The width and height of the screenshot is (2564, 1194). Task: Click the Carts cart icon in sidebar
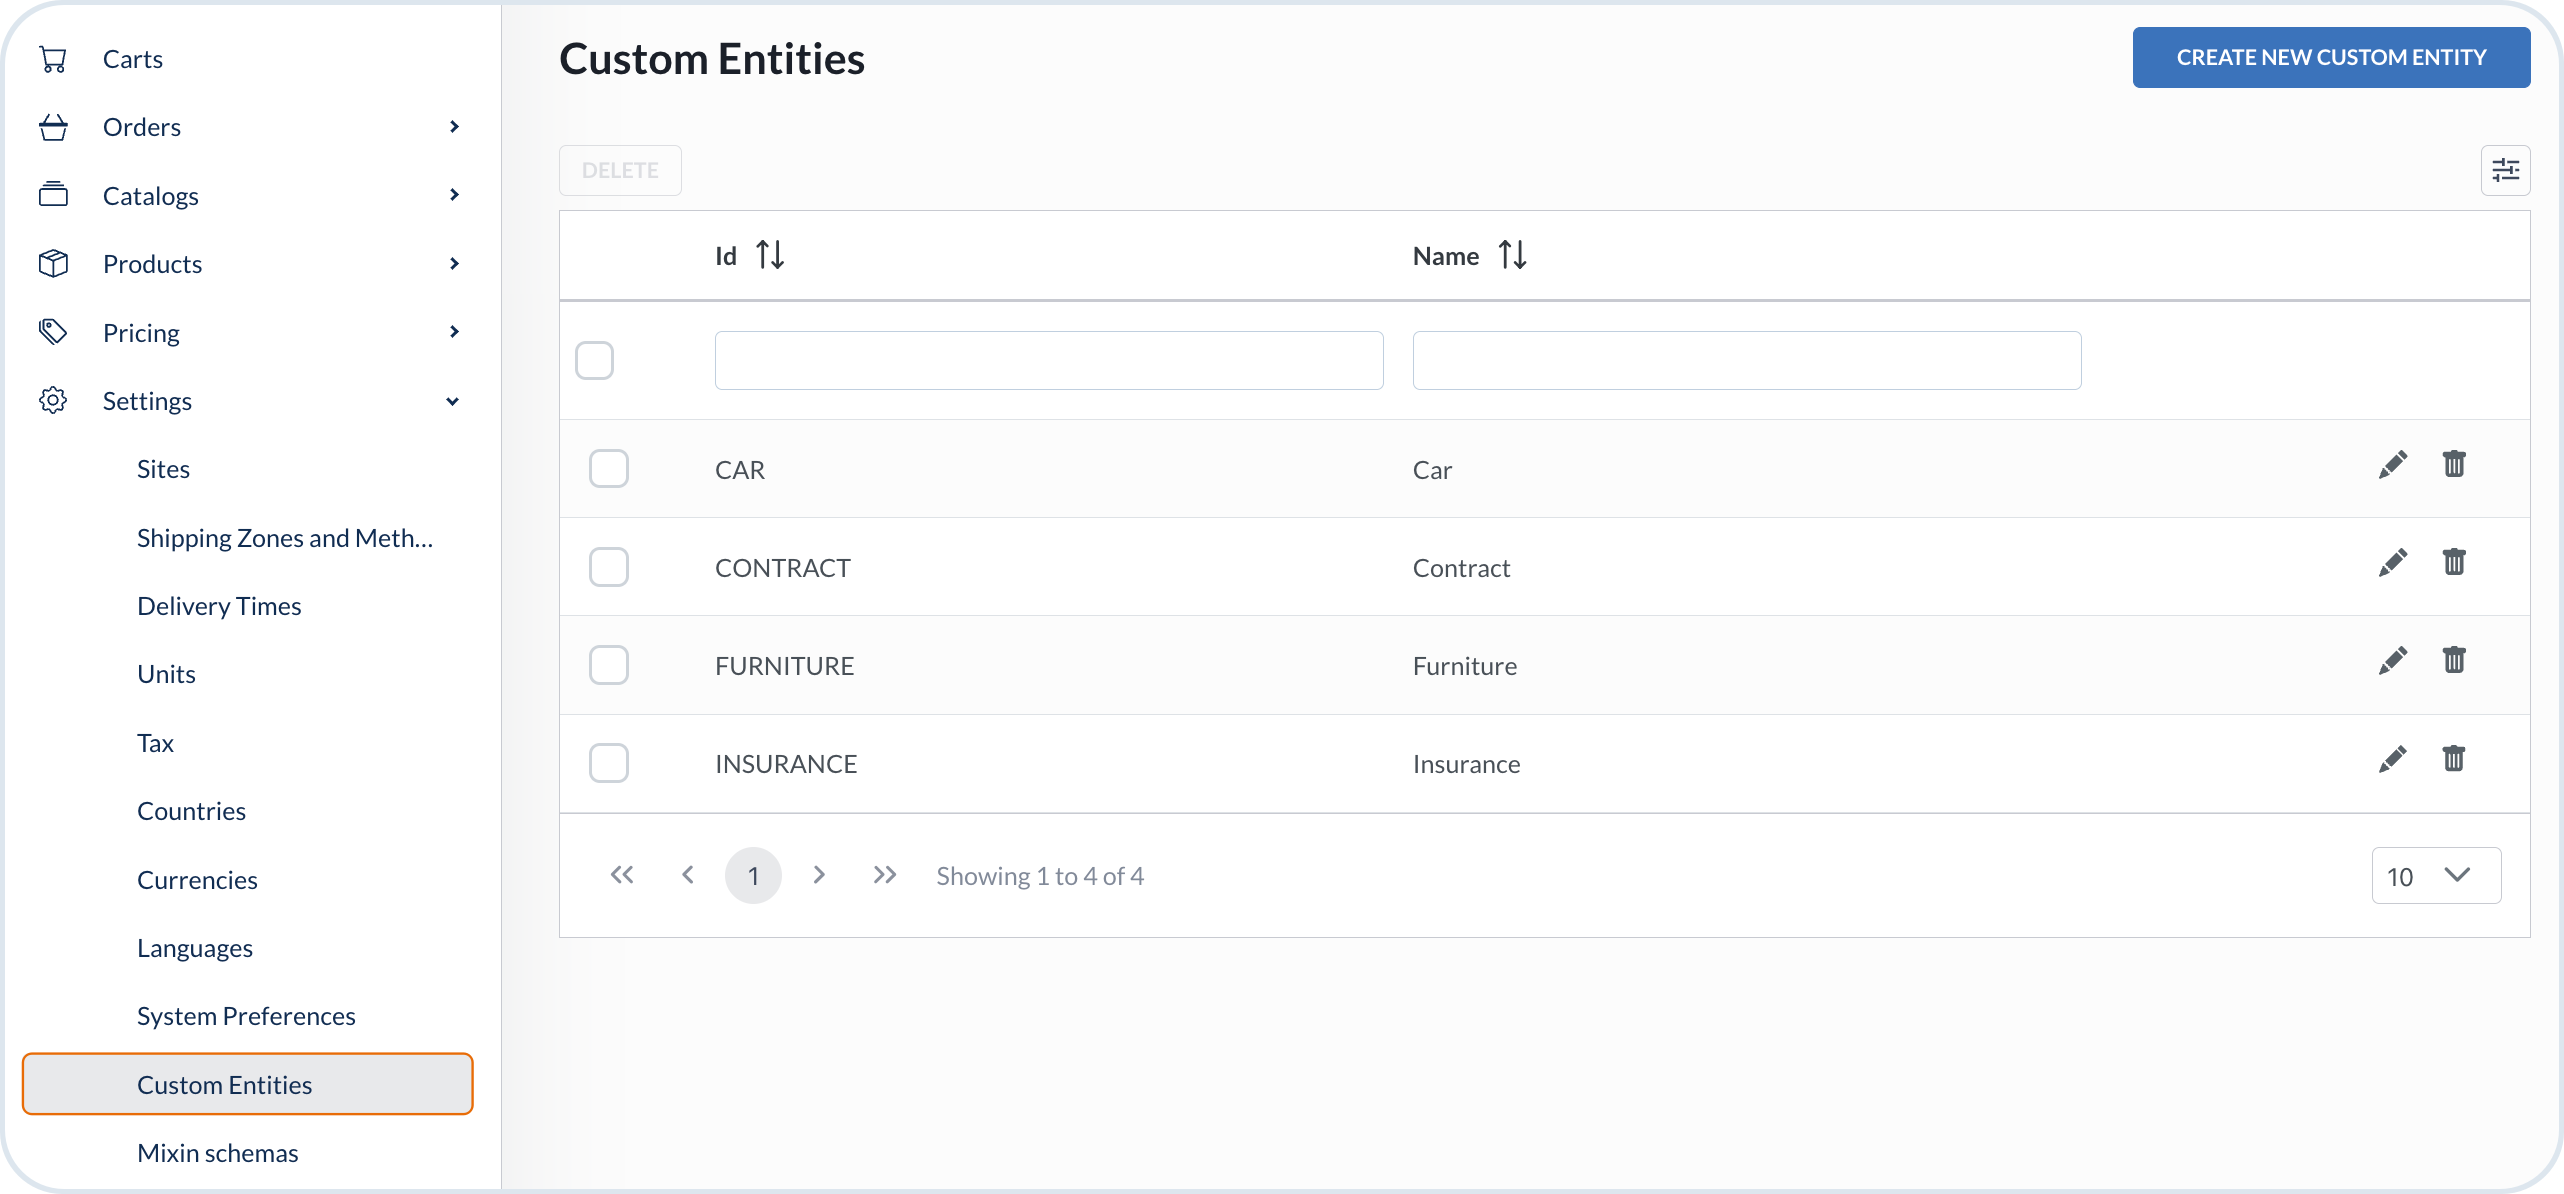pos(53,59)
